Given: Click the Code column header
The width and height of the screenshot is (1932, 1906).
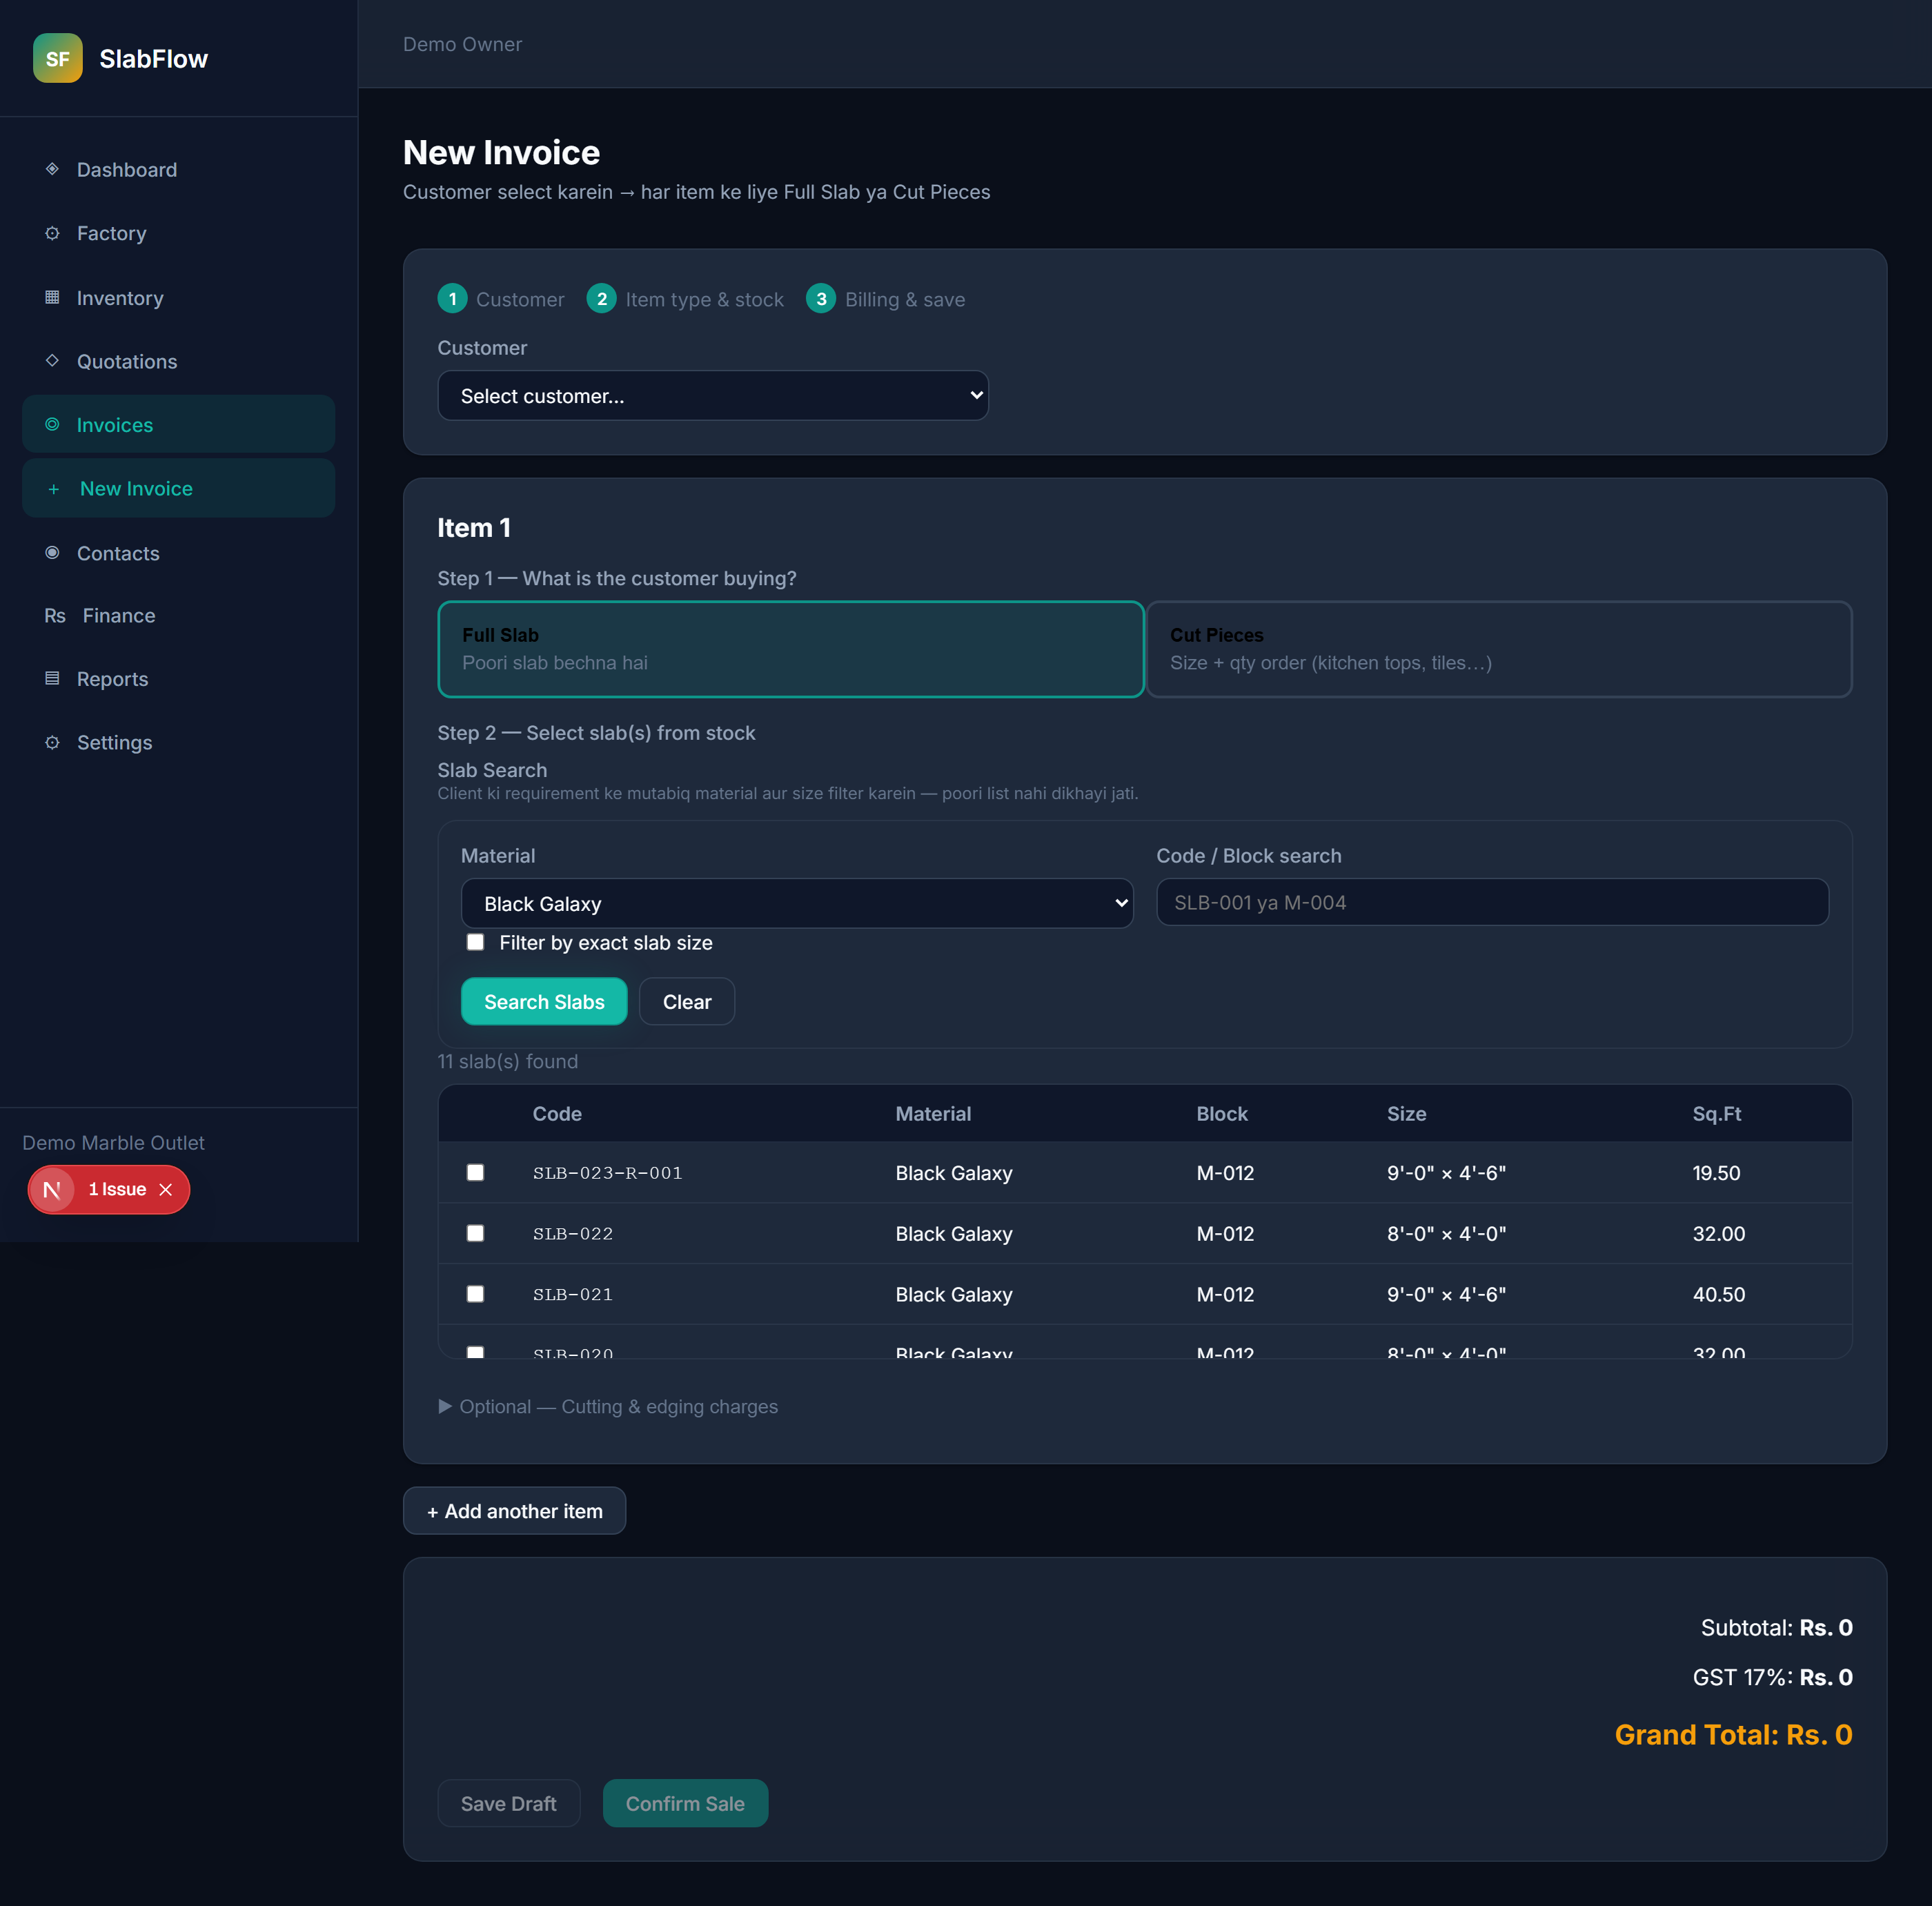Looking at the screenshot, I should click(557, 1114).
